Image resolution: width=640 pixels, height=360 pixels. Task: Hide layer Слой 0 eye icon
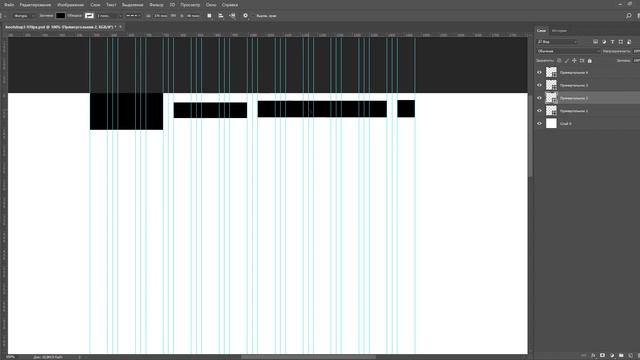(539, 123)
